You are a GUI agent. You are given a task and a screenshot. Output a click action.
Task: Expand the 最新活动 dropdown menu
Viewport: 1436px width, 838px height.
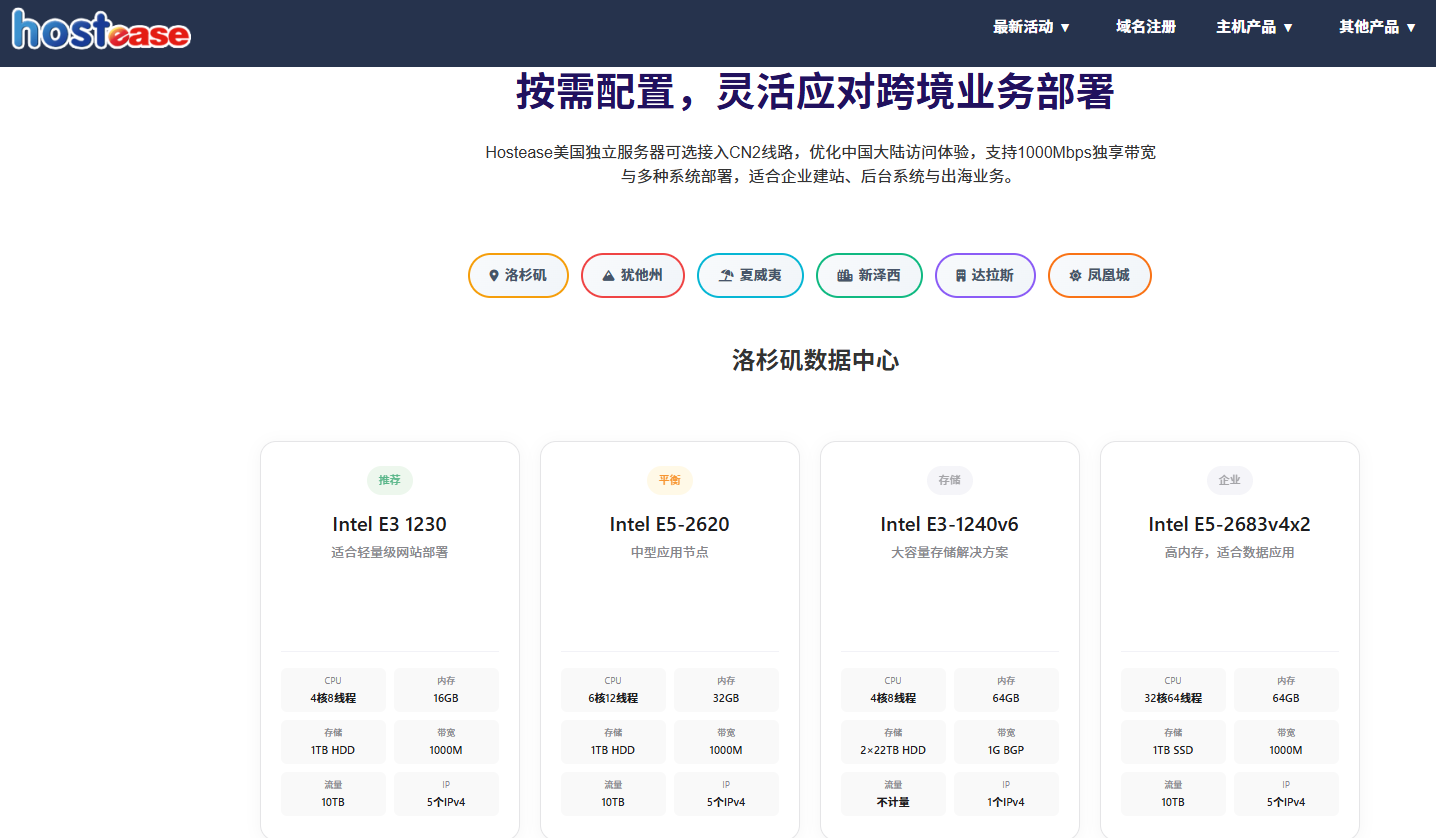point(1031,27)
